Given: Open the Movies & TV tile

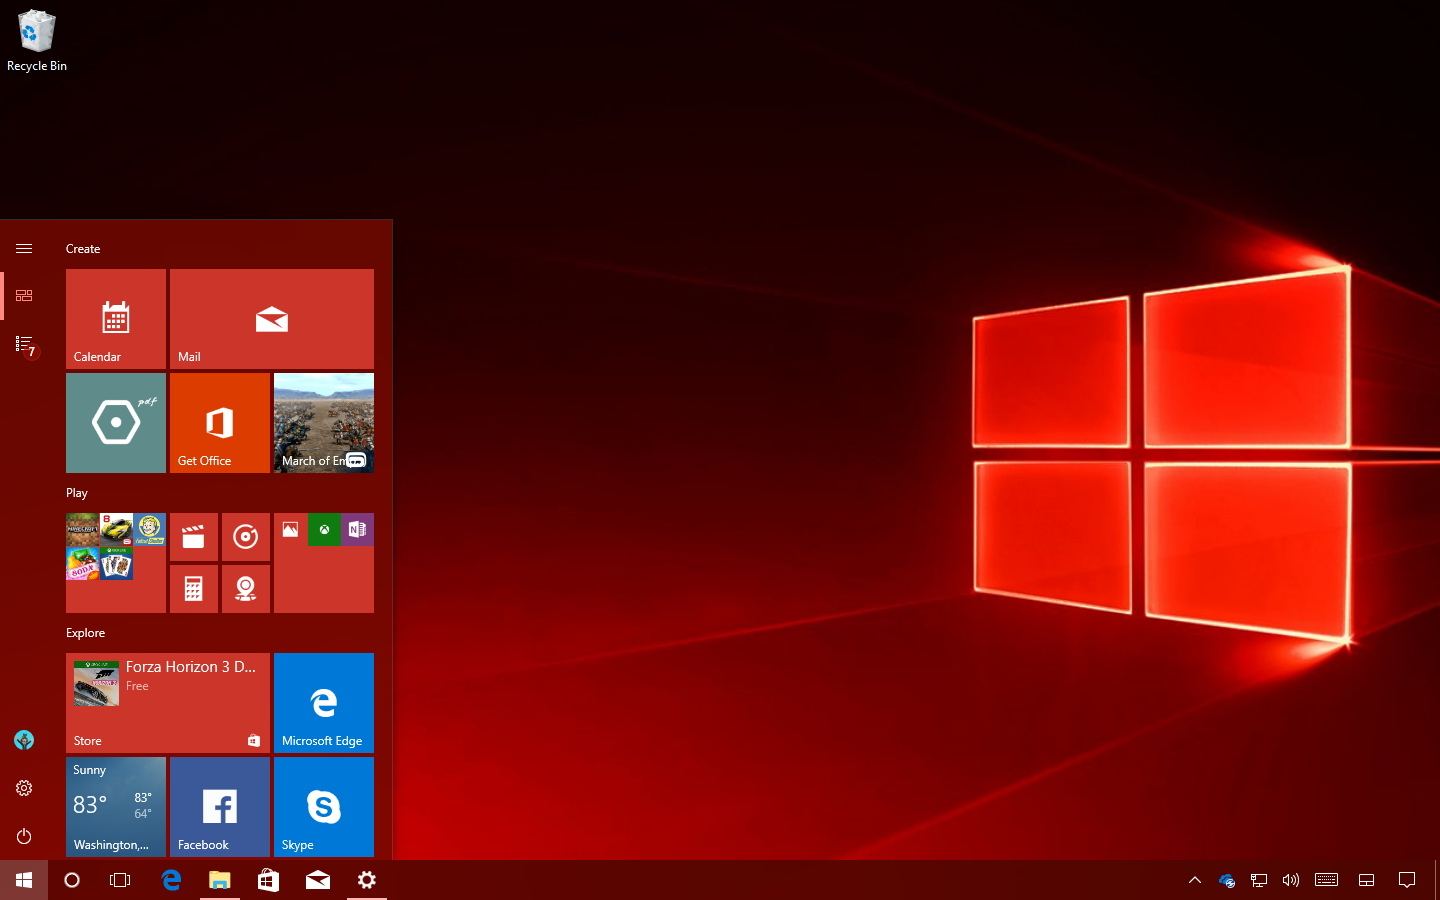Looking at the screenshot, I should coord(193,537).
